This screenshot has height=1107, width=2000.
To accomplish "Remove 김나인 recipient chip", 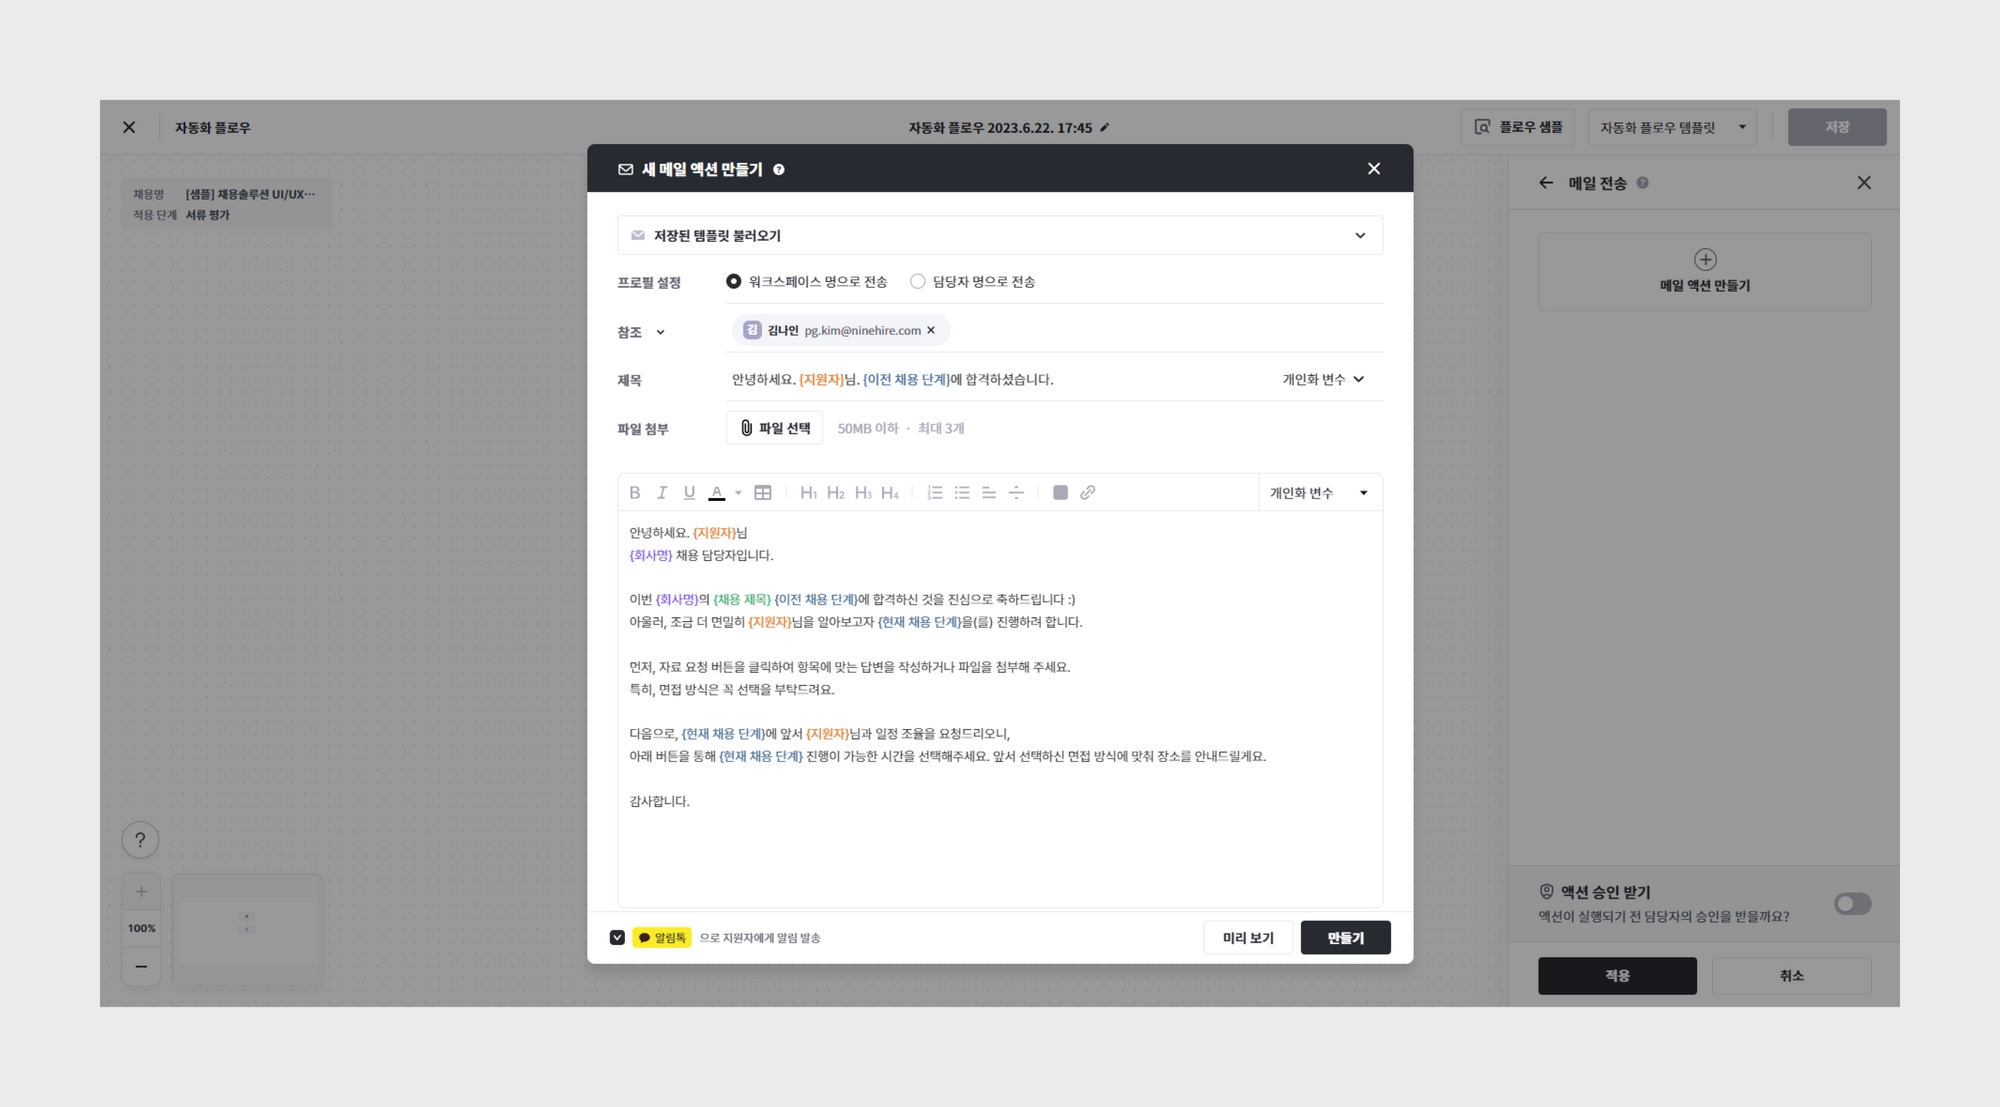I will pyautogui.click(x=931, y=330).
